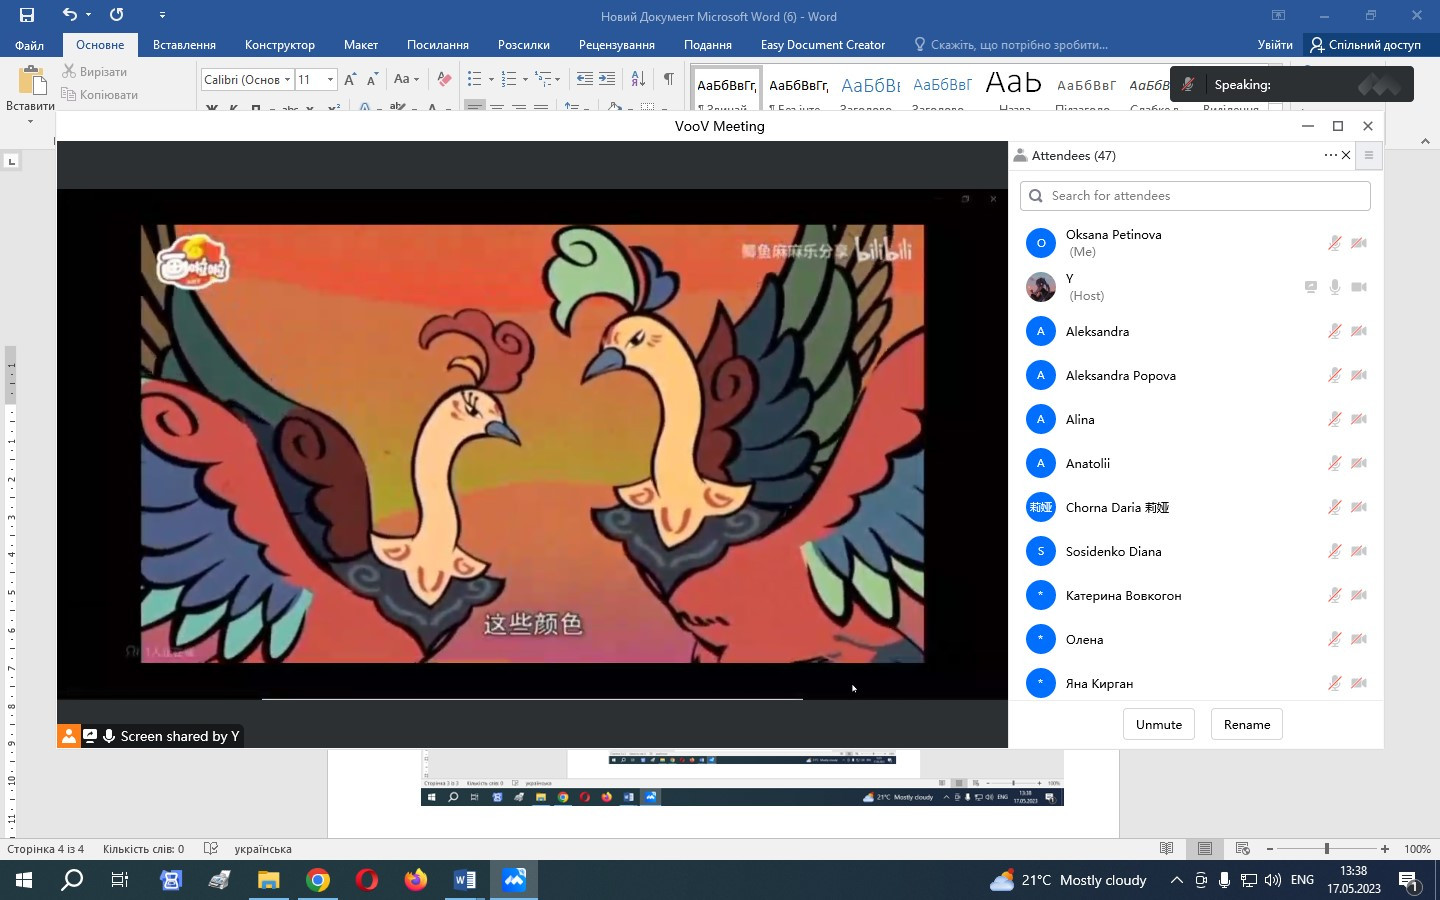This screenshot has height=900, width=1440.
Task: Adjust the Word zoom slider handle
Action: click(1327, 849)
